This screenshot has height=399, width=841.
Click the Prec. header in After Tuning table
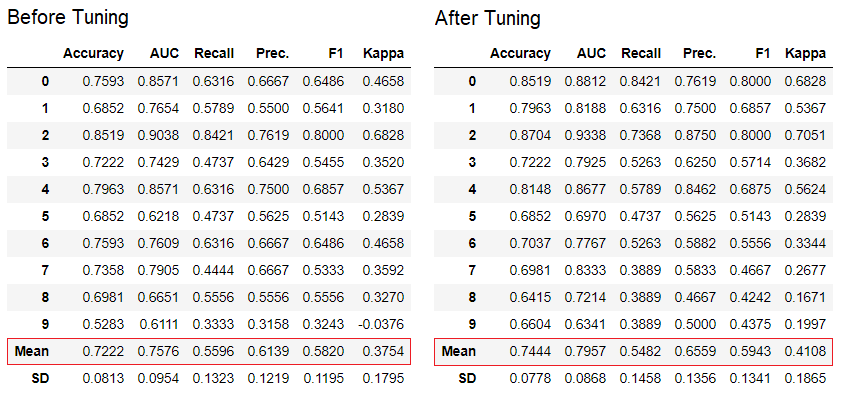(699, 54)
